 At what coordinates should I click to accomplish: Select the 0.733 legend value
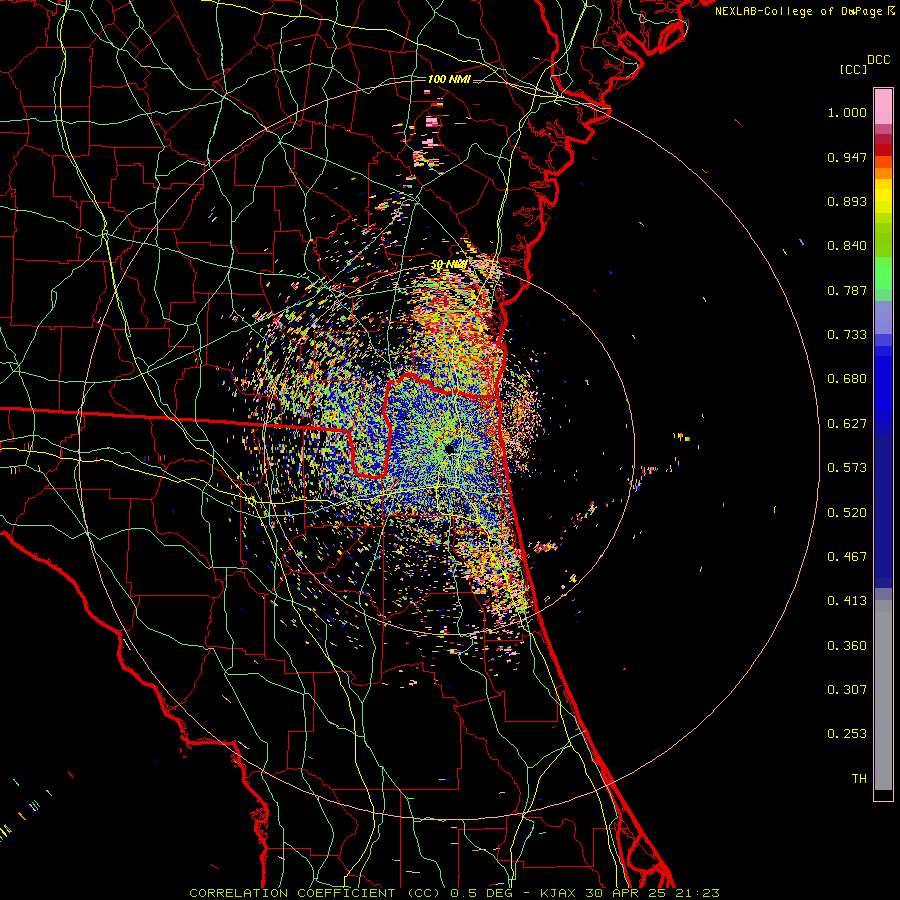coord(847,335)
